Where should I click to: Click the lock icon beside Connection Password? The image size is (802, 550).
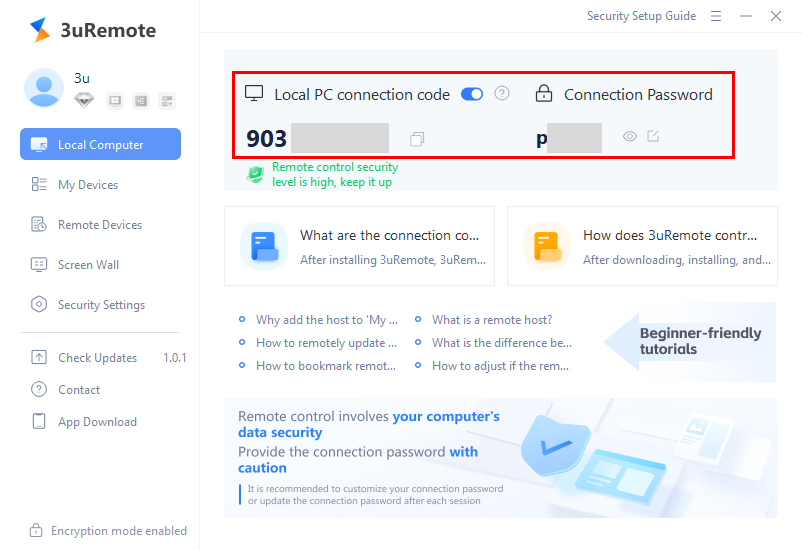[544, 94]
